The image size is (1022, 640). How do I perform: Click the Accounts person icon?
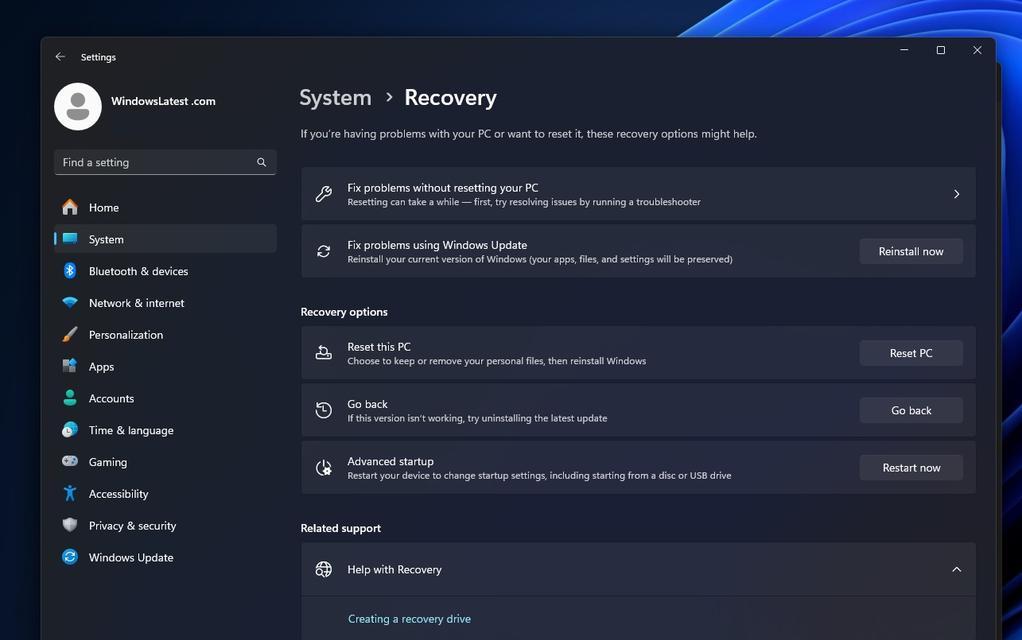coord(70,398)
